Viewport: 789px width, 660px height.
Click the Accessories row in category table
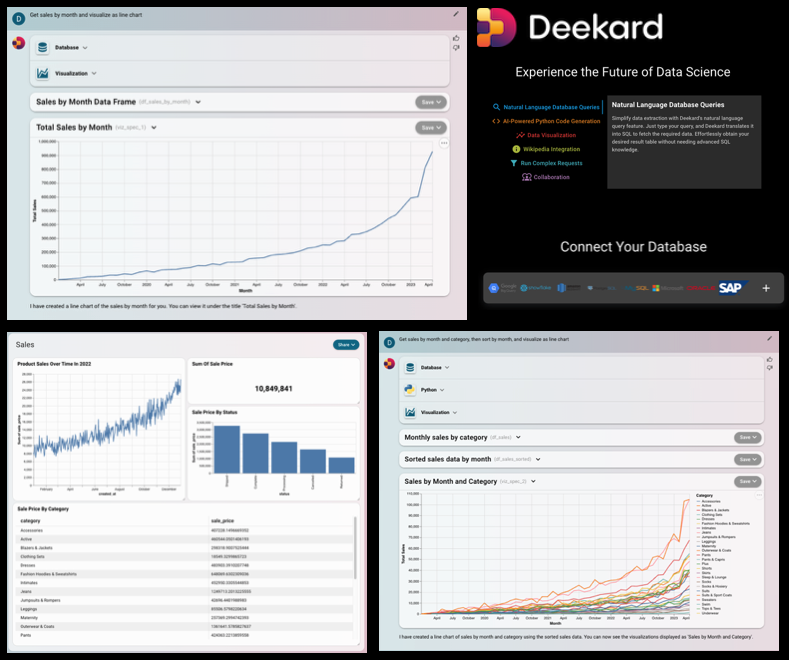(186, 530)
